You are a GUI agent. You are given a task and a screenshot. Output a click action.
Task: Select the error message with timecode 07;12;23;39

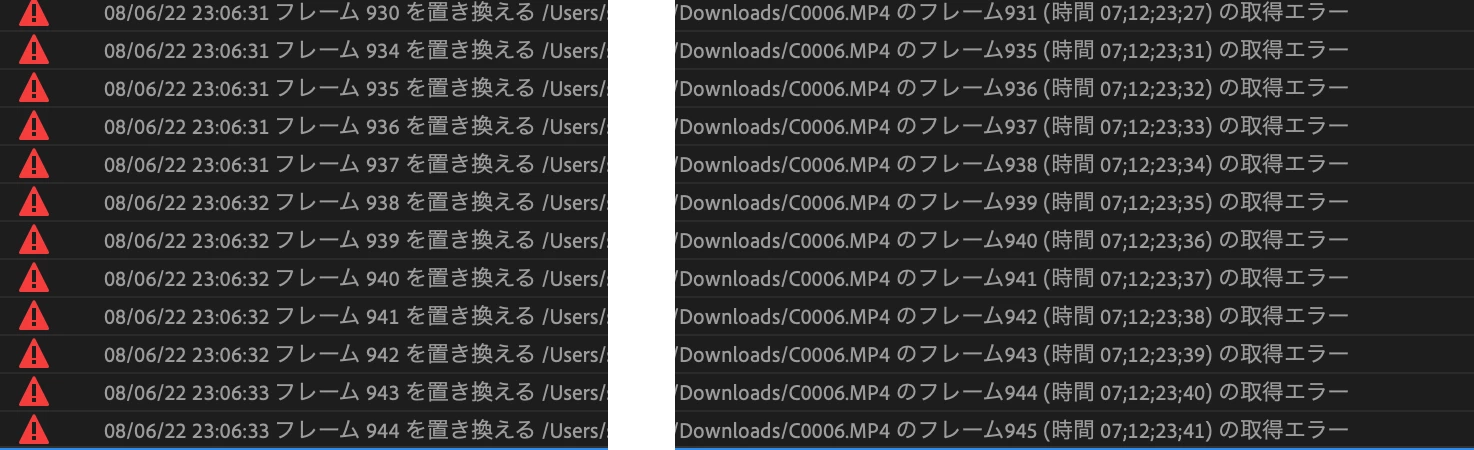(1012, 355)
